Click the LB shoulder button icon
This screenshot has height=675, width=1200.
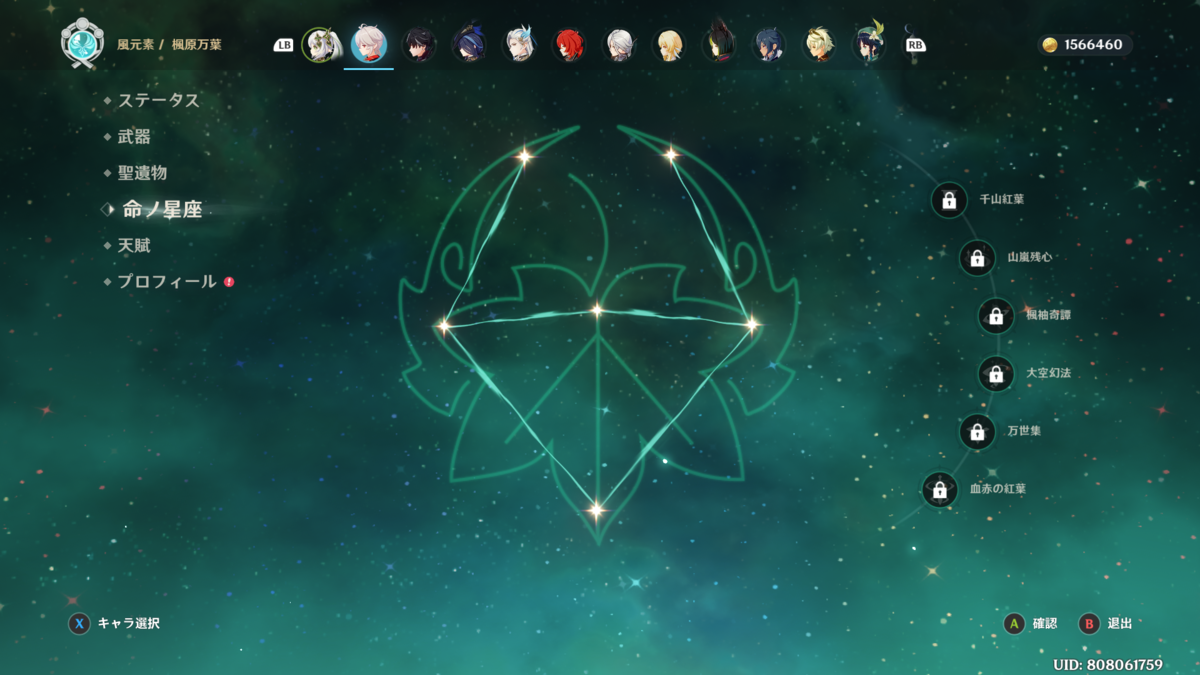click(x=284, y=45)
